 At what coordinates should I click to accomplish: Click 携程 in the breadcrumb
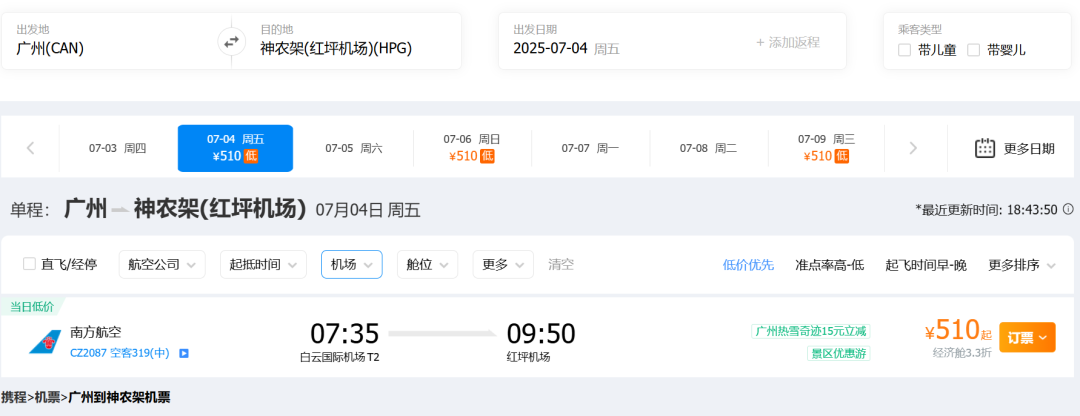click(14, 397)
